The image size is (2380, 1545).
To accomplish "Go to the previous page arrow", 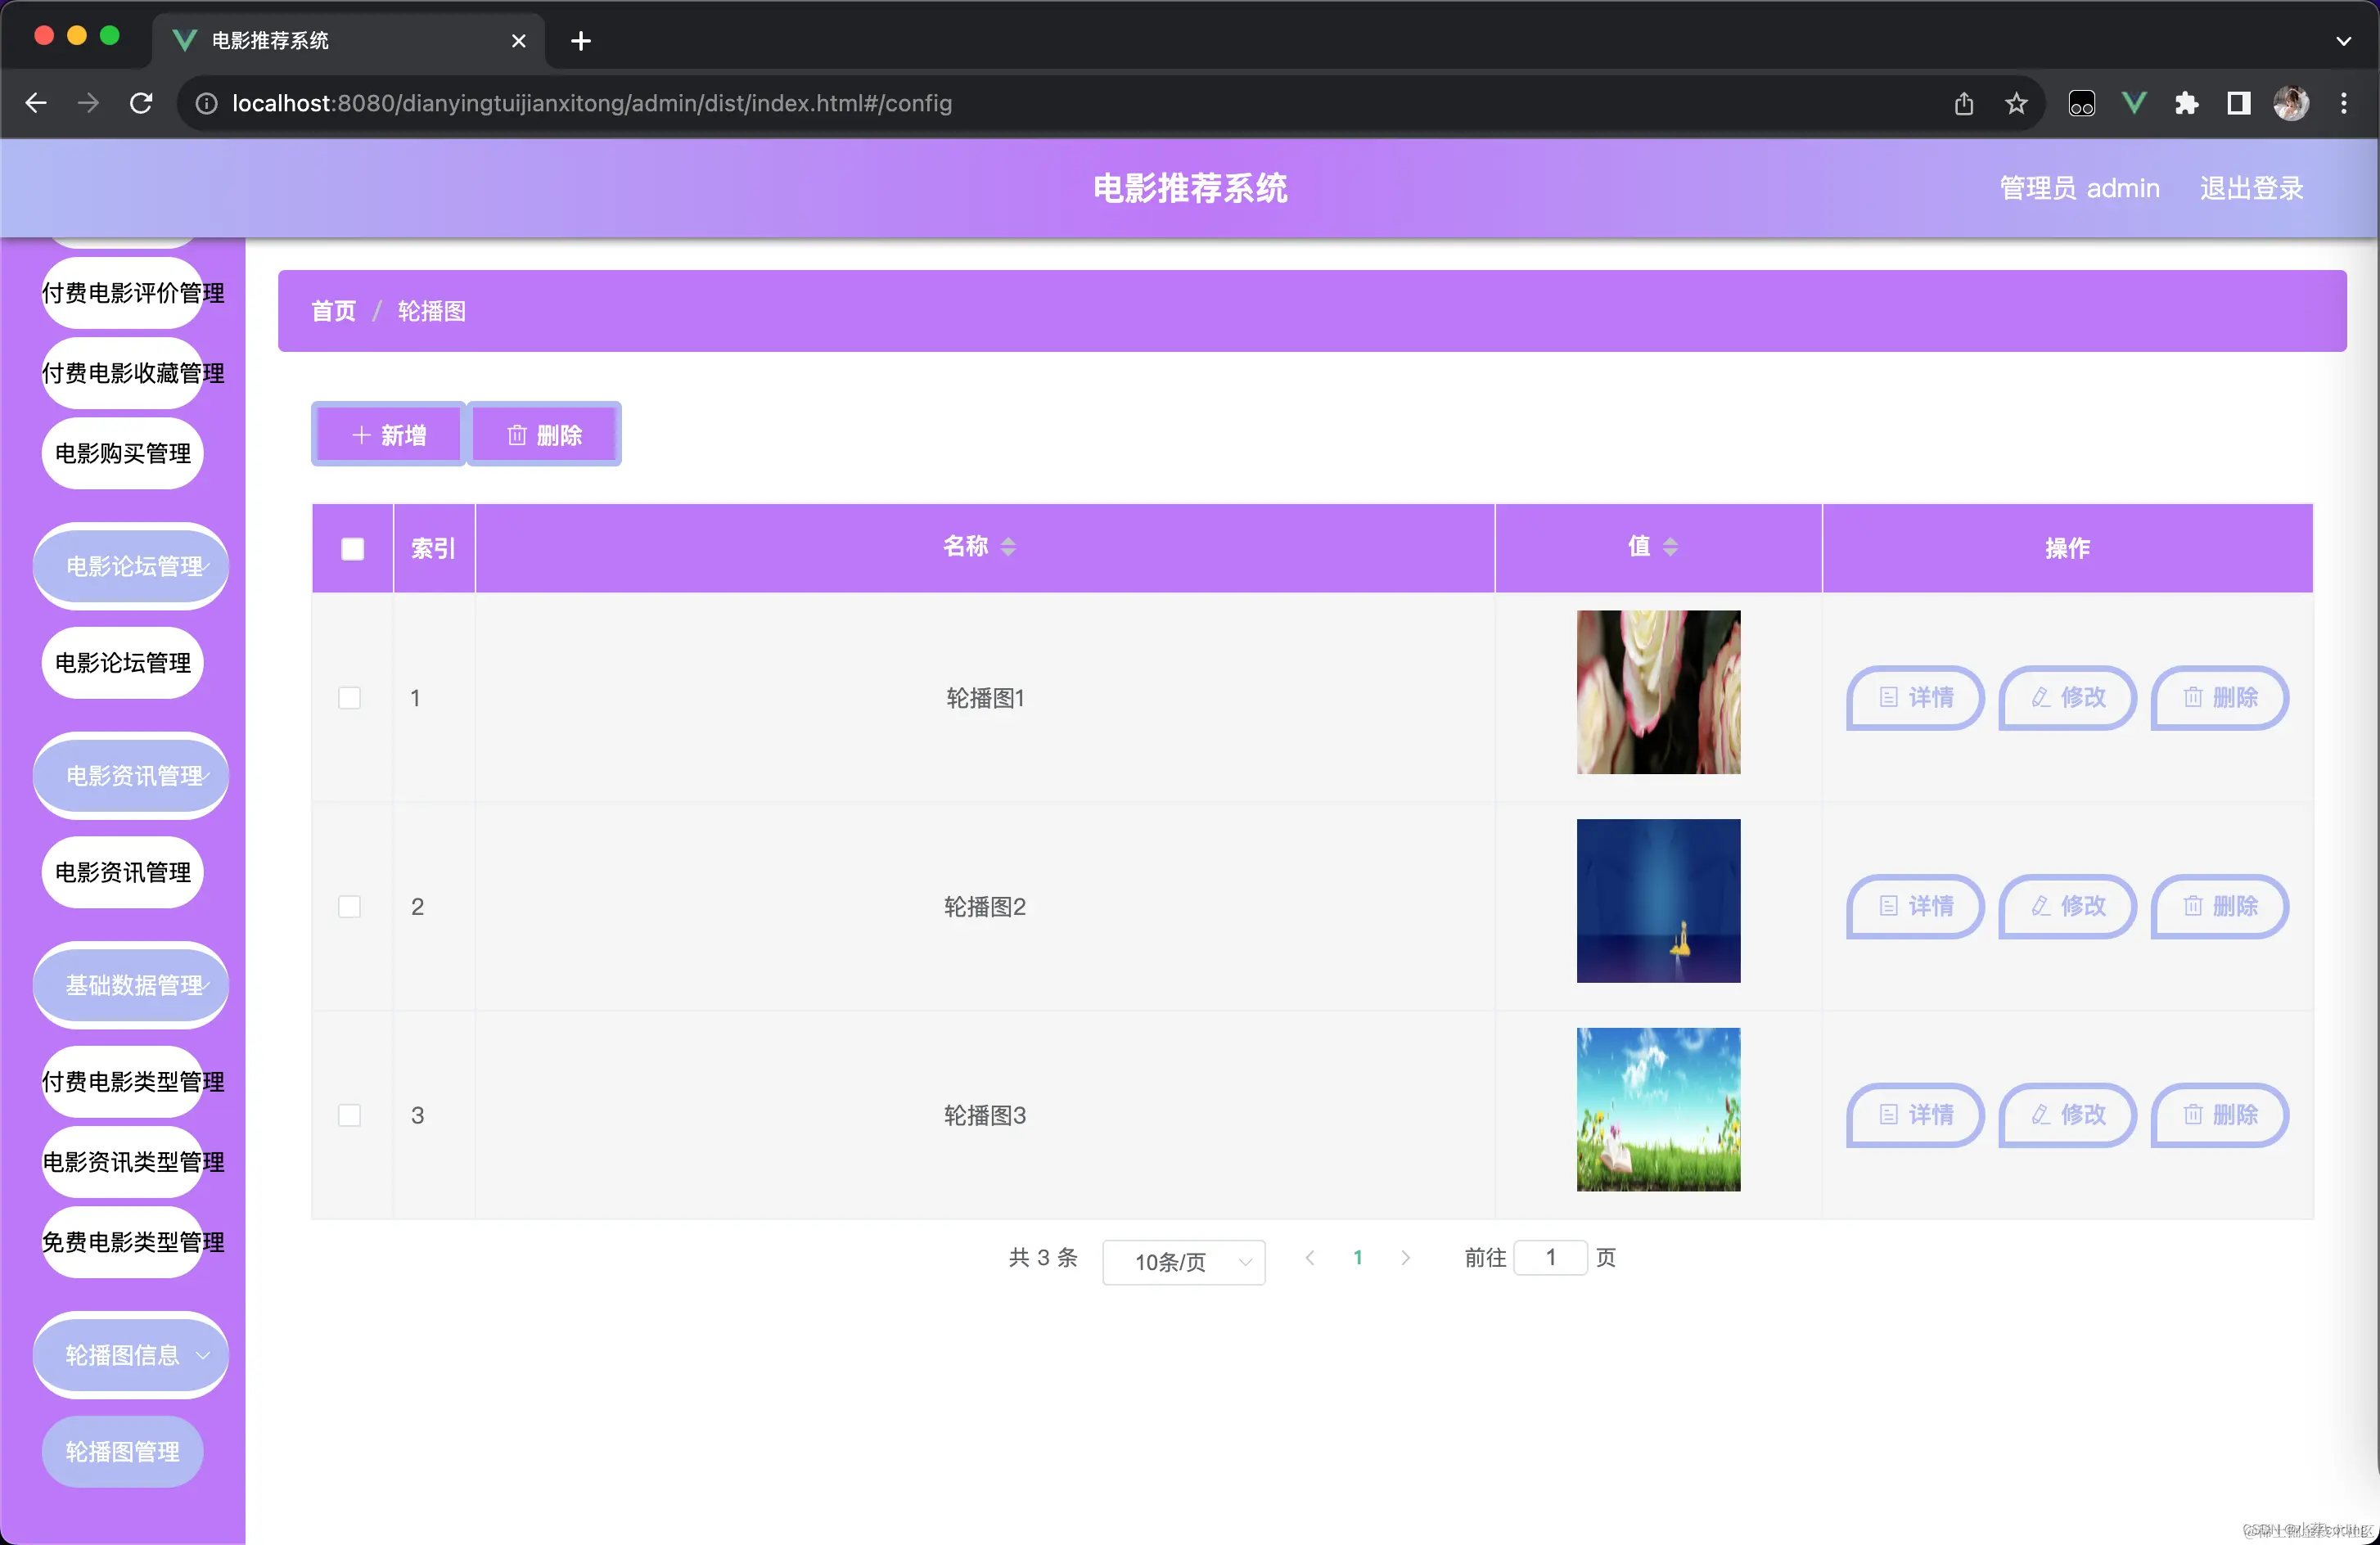I will (x=1309, y=1258).
